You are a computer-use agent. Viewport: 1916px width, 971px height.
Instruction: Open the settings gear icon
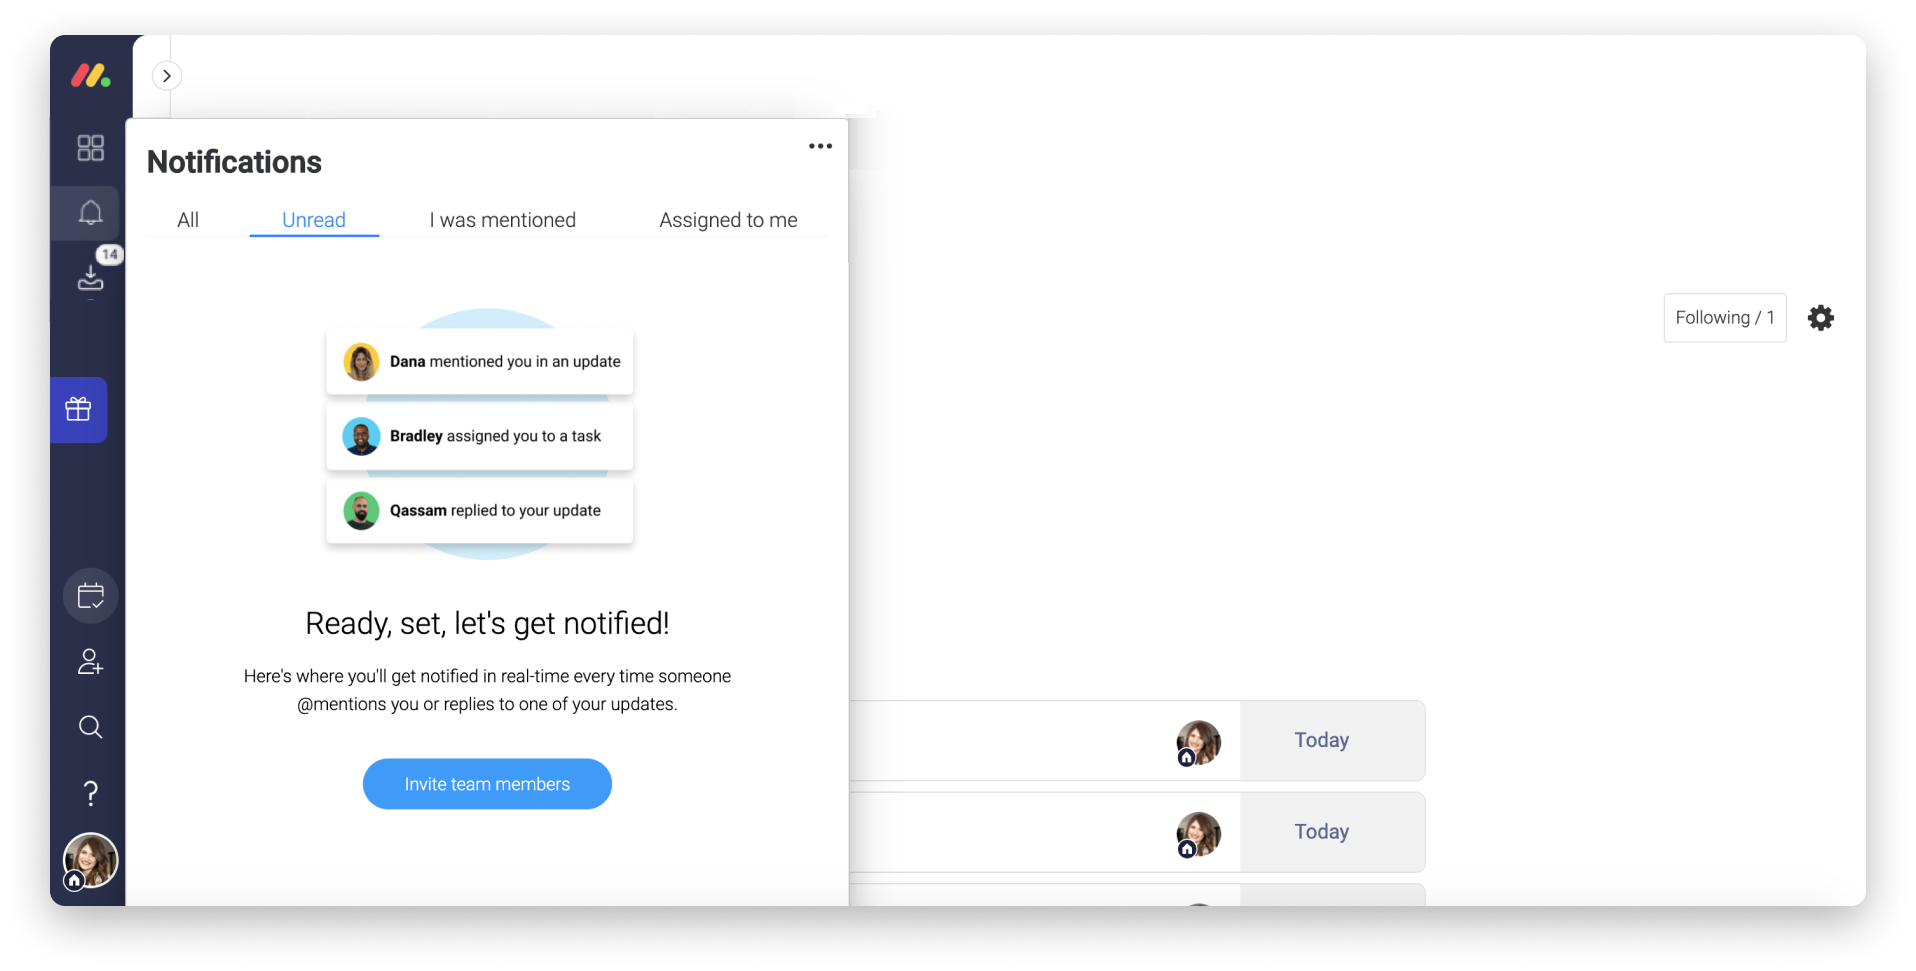[x=1821, y=318]
